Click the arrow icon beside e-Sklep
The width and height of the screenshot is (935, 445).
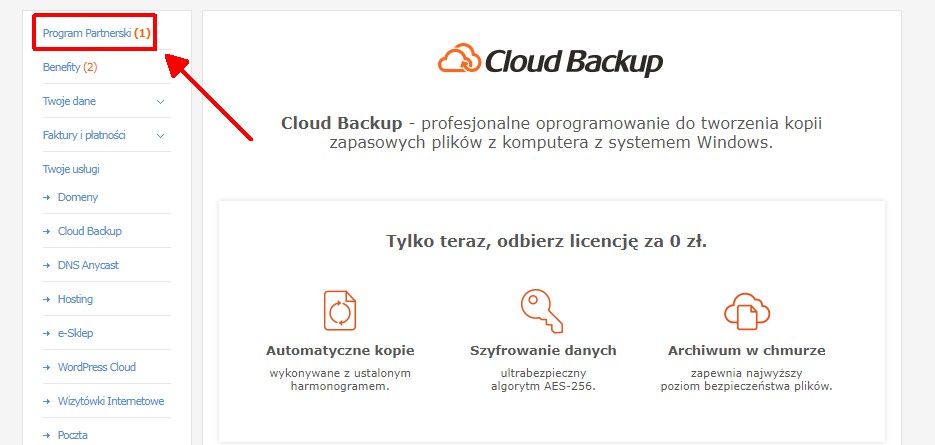click(x=47, y=333)
